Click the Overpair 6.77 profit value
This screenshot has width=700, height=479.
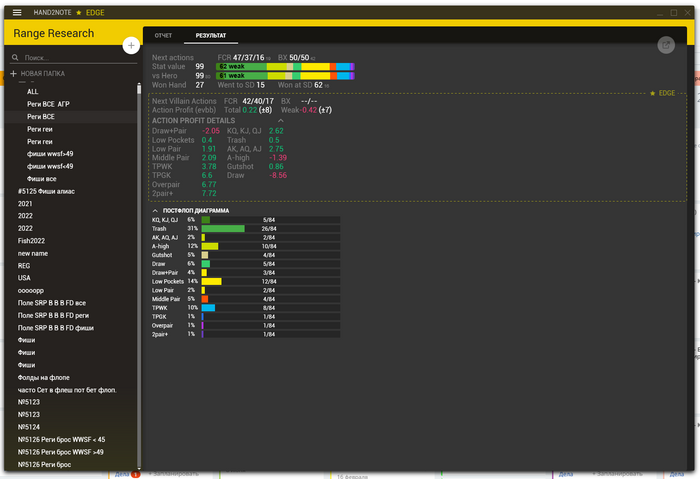point(209,184)
